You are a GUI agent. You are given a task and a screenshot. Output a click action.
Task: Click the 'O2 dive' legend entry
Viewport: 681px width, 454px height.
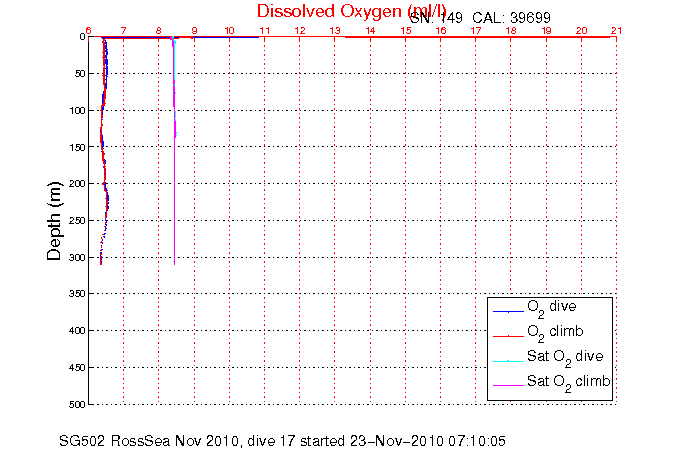click(551, 308)
